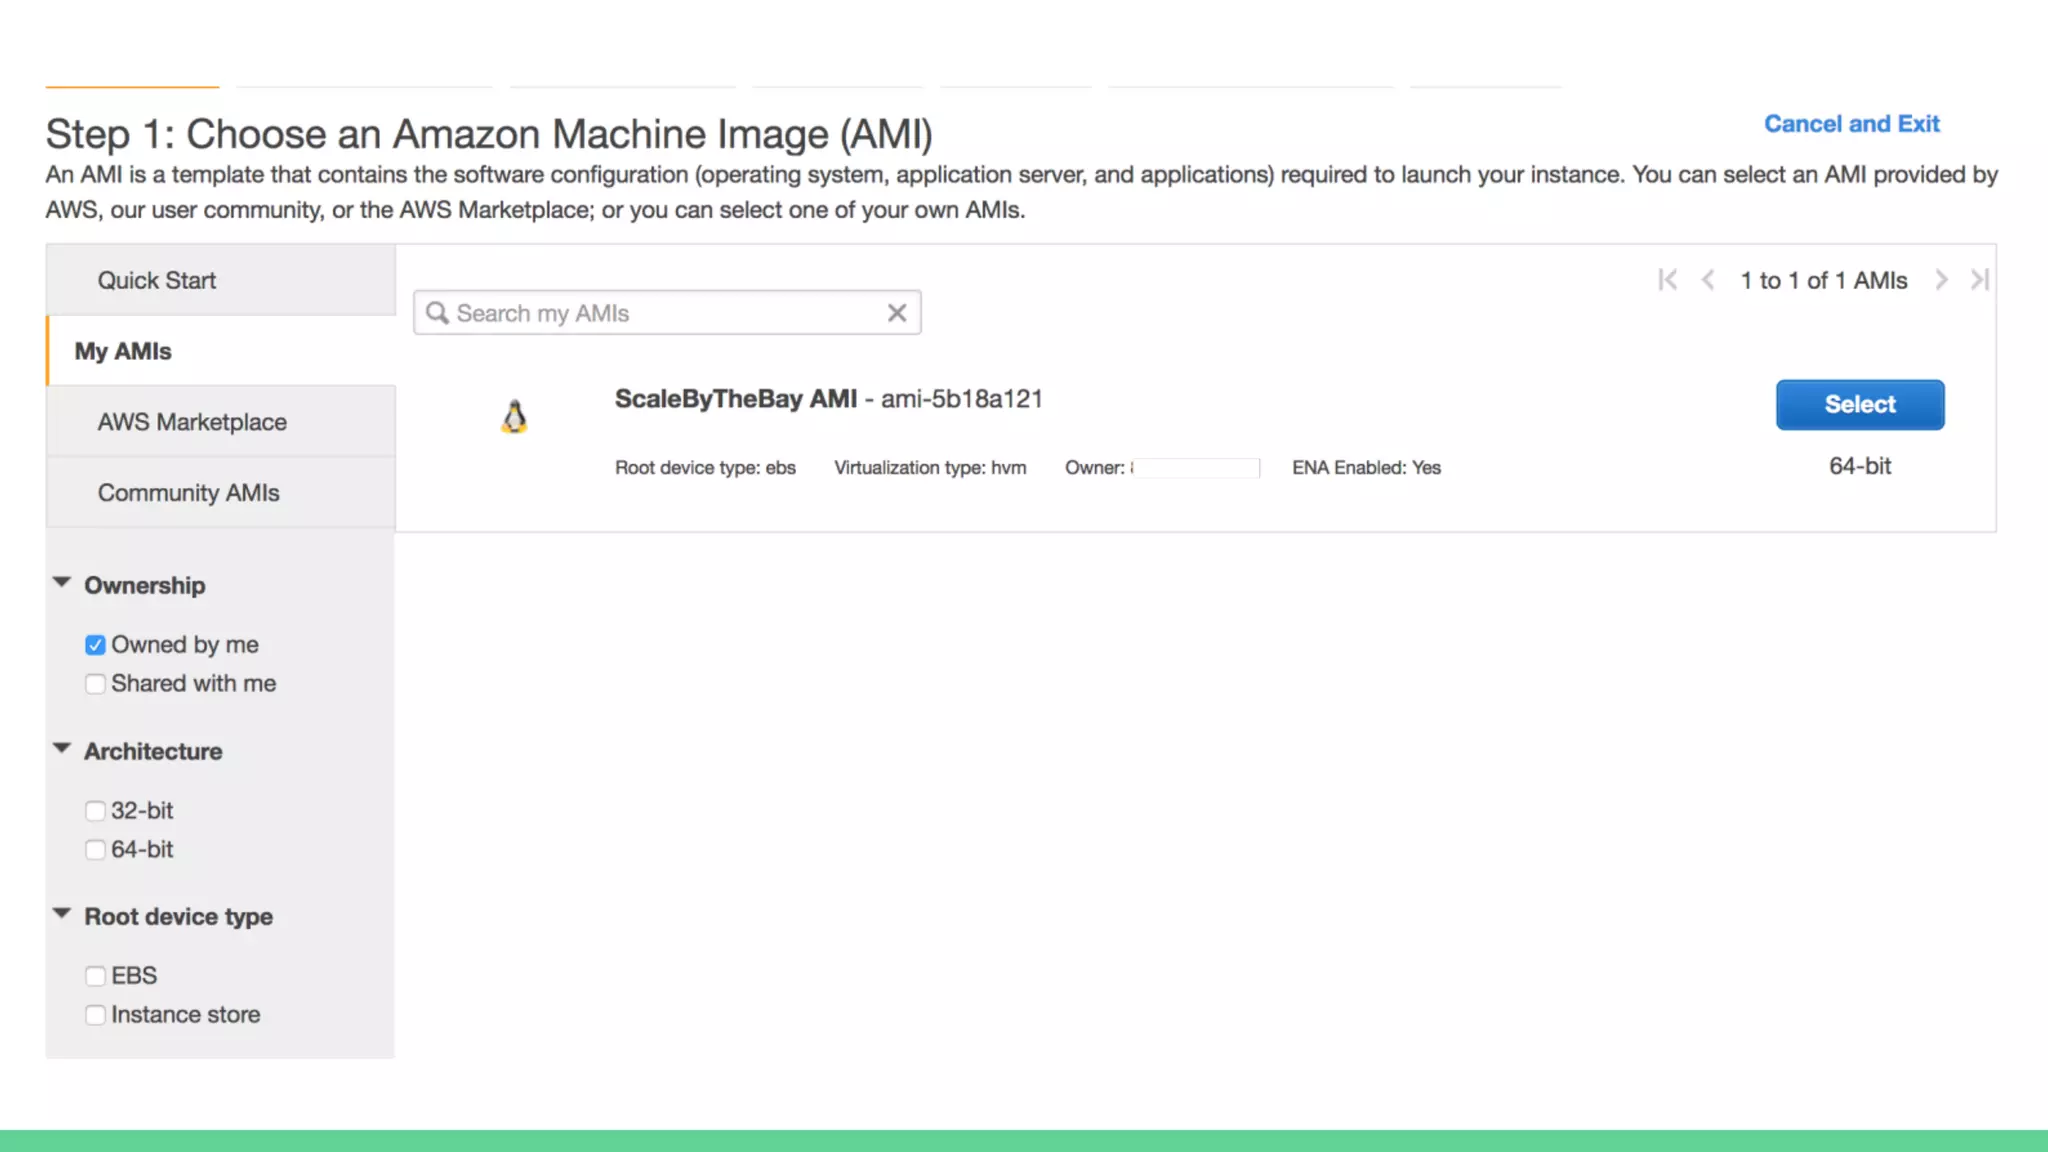Click the Linux penguin AMI icon

coord(514,416)
